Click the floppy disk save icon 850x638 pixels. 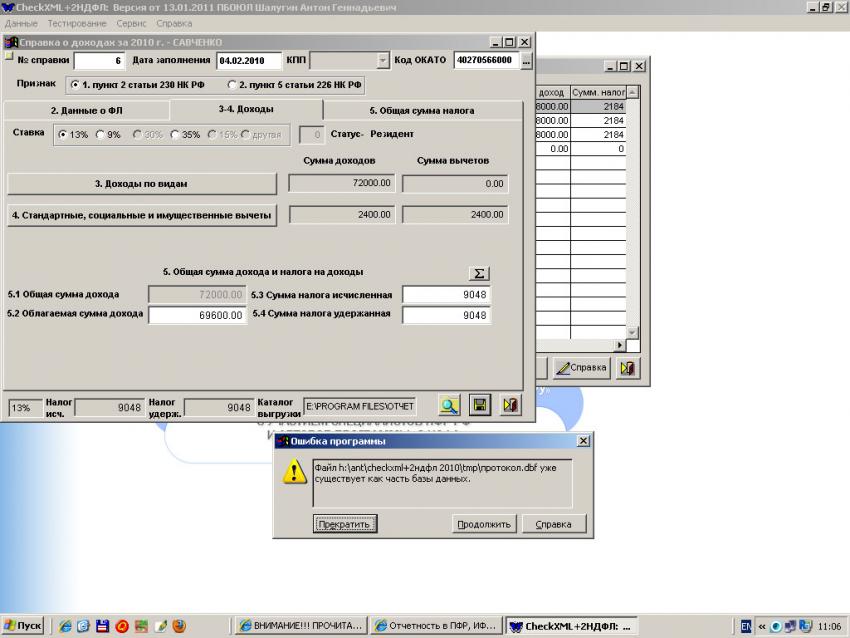480,405
